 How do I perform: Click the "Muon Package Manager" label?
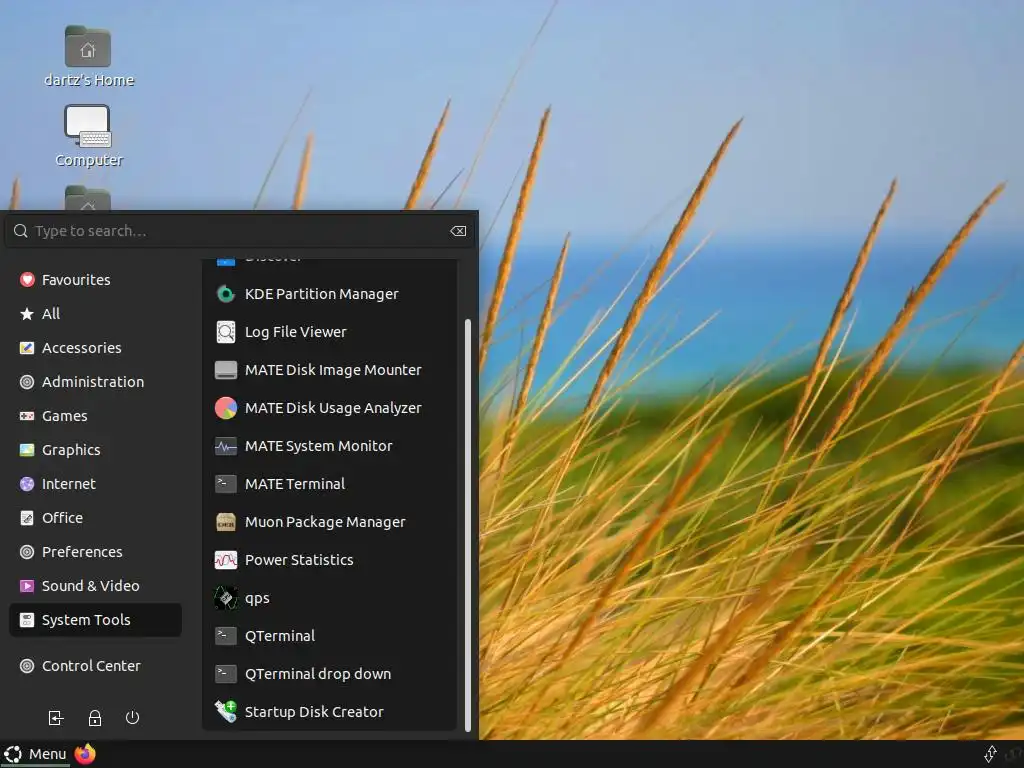pyautogui.click(x=325, y=522)
